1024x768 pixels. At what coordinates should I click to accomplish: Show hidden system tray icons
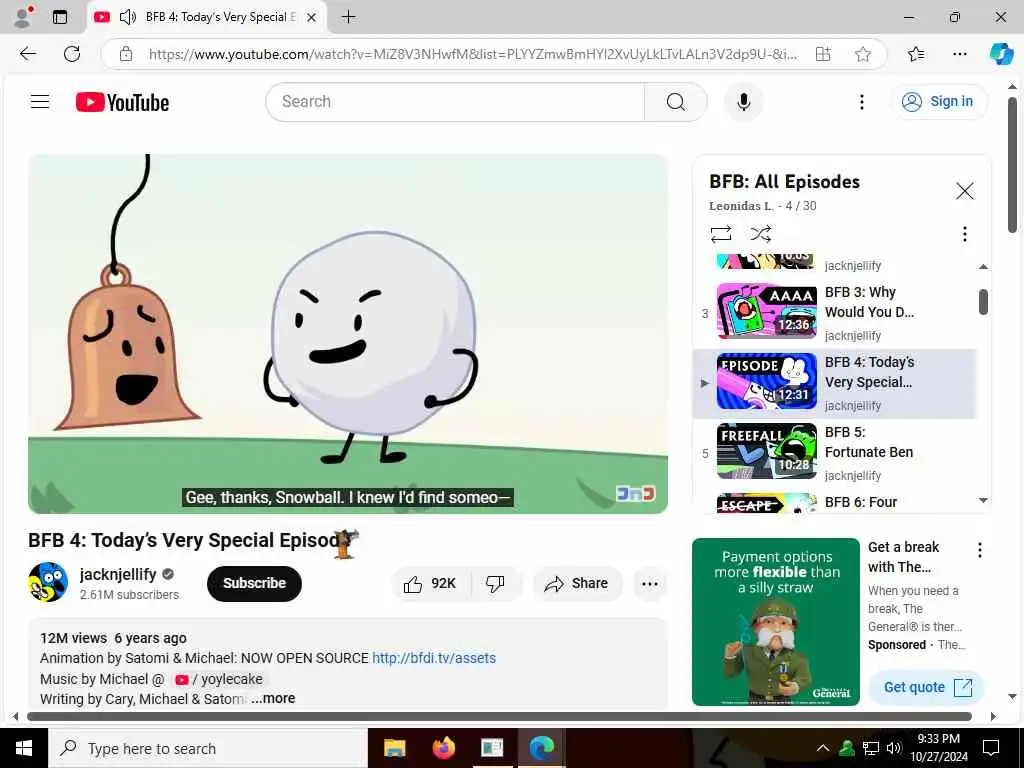click(823, 748)
